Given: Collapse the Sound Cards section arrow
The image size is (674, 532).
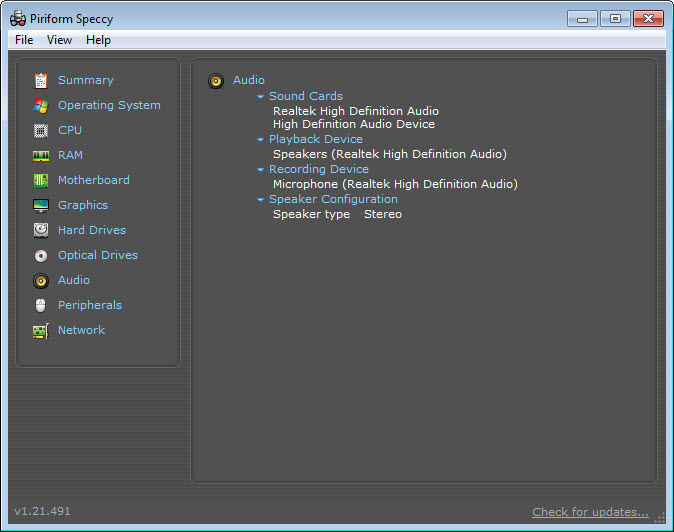Looking at the screenshot, I should click(x=260, y=97).
